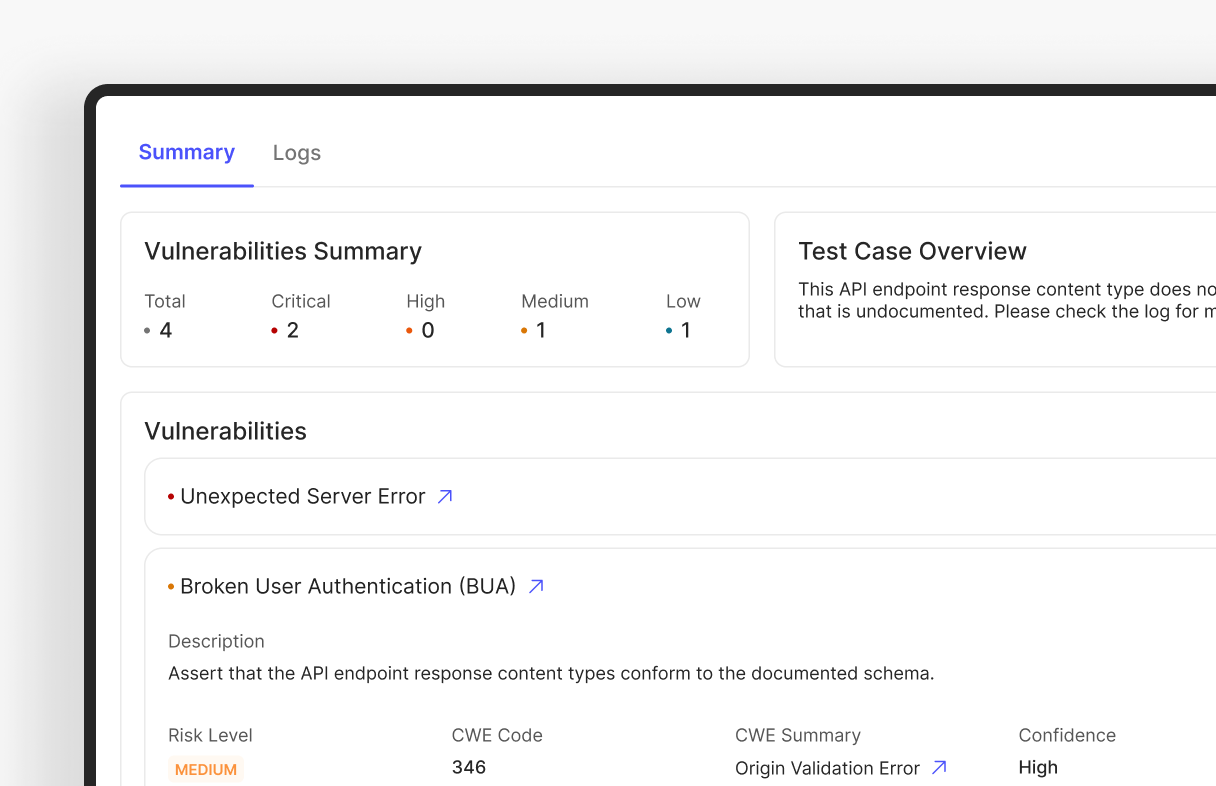Click the MEDIUM risk level badge
This screenshot has height=786, width=1216.
click(x=206, y=769)
